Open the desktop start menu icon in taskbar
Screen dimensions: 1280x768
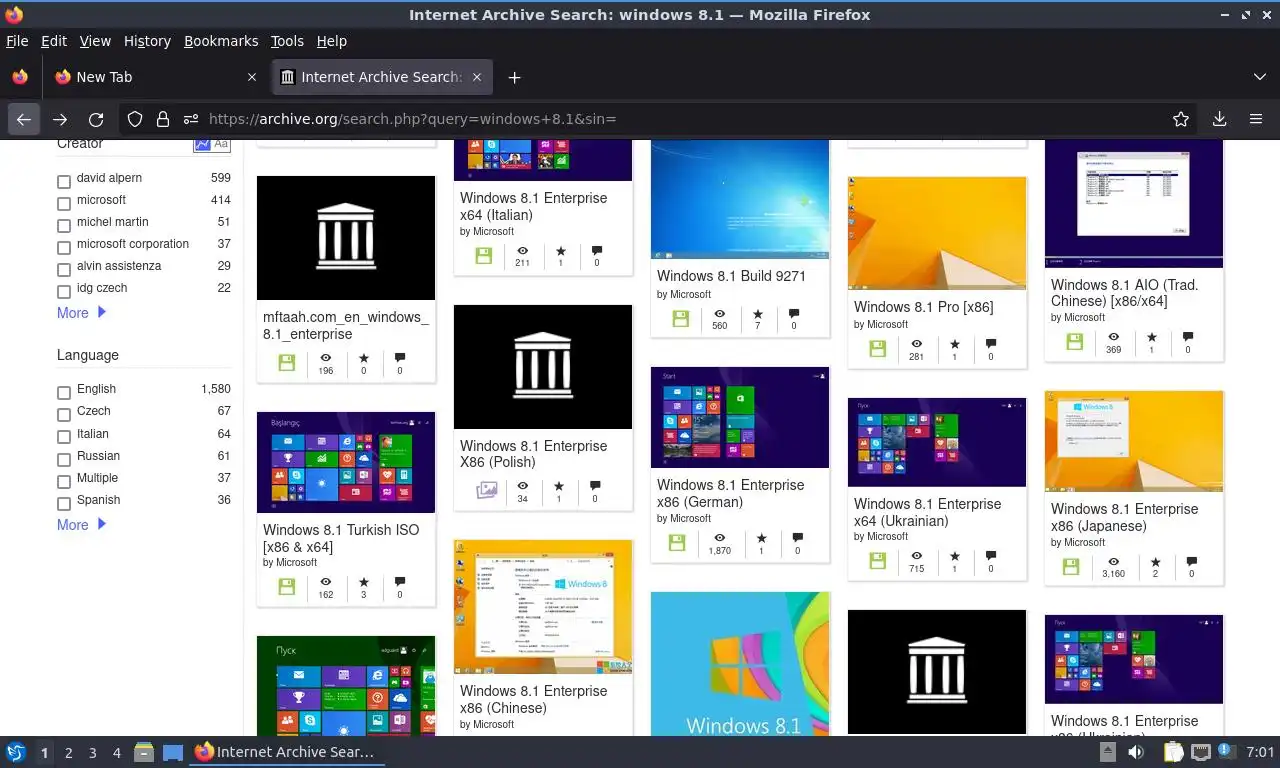[x=15, y=752]
